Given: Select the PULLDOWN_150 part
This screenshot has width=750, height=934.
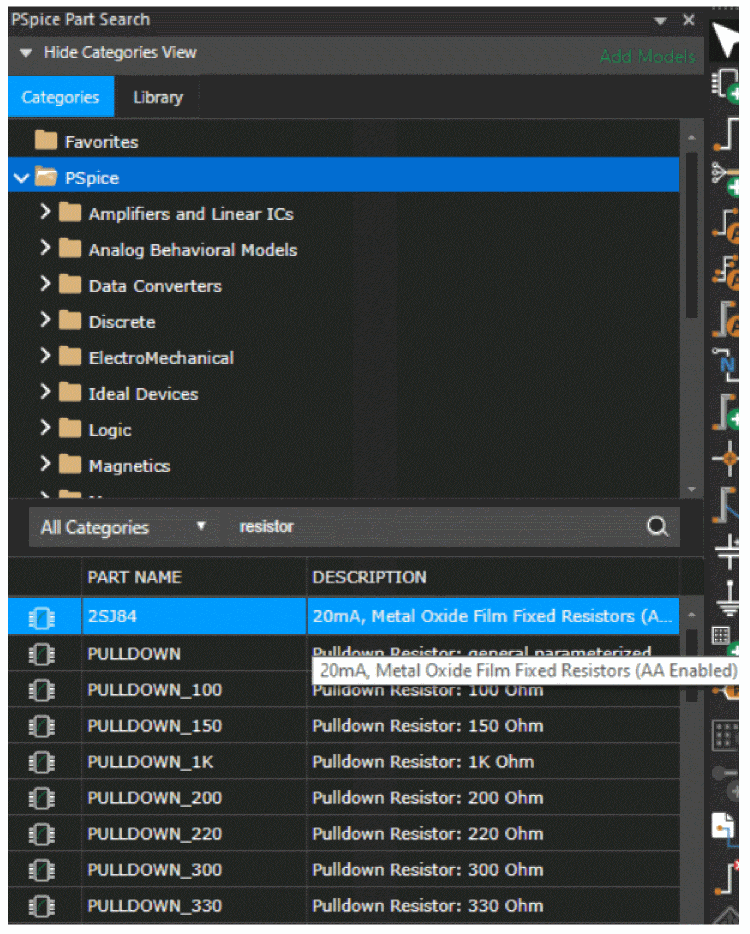Looking at the screenshot, I should point(155,726).
